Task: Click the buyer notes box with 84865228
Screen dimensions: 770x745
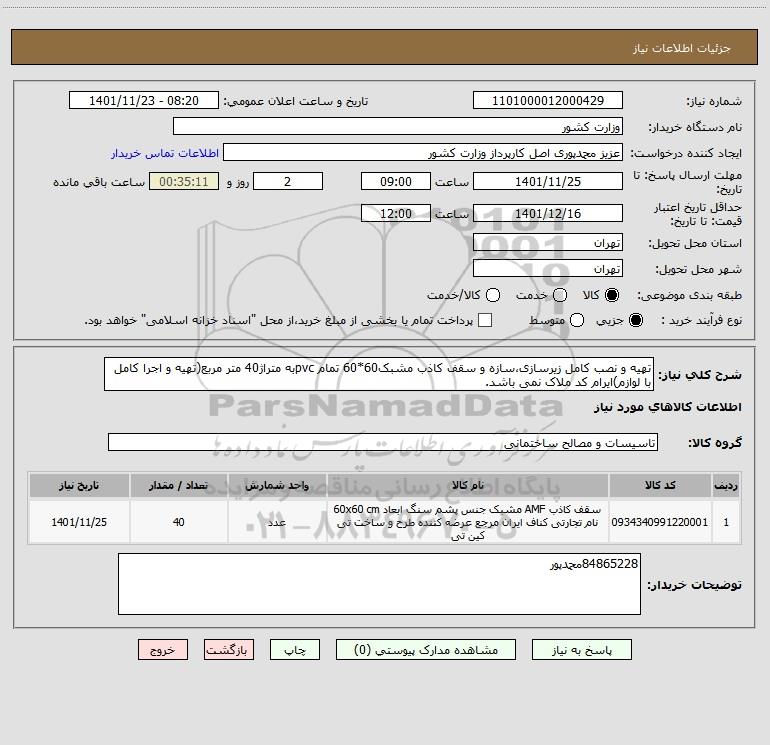Action: [379, 584]
